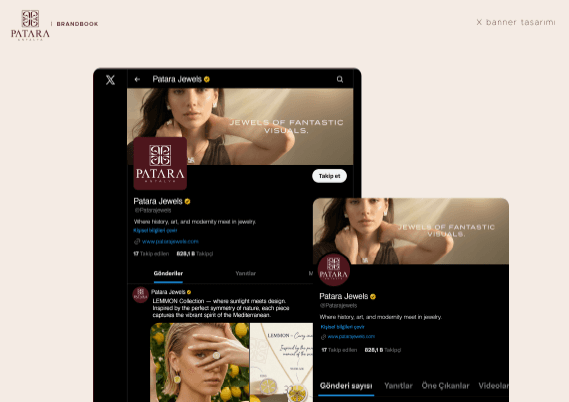
Task: Open the www.patarajewels.com website link
Action: [x=170, y=241]
